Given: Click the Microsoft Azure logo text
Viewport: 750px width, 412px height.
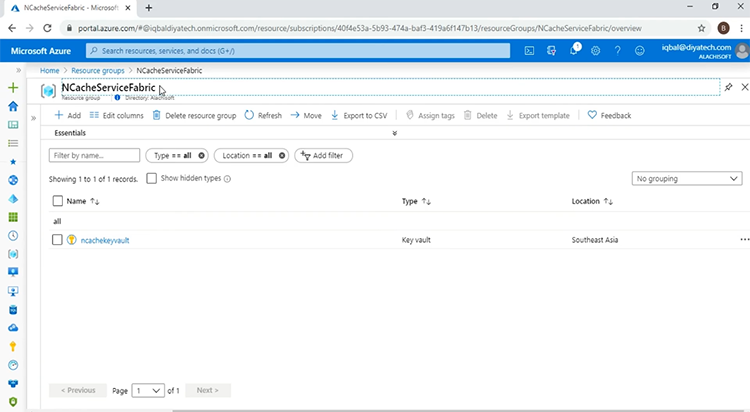Looking at the screenshot, I should click(41, 51).
